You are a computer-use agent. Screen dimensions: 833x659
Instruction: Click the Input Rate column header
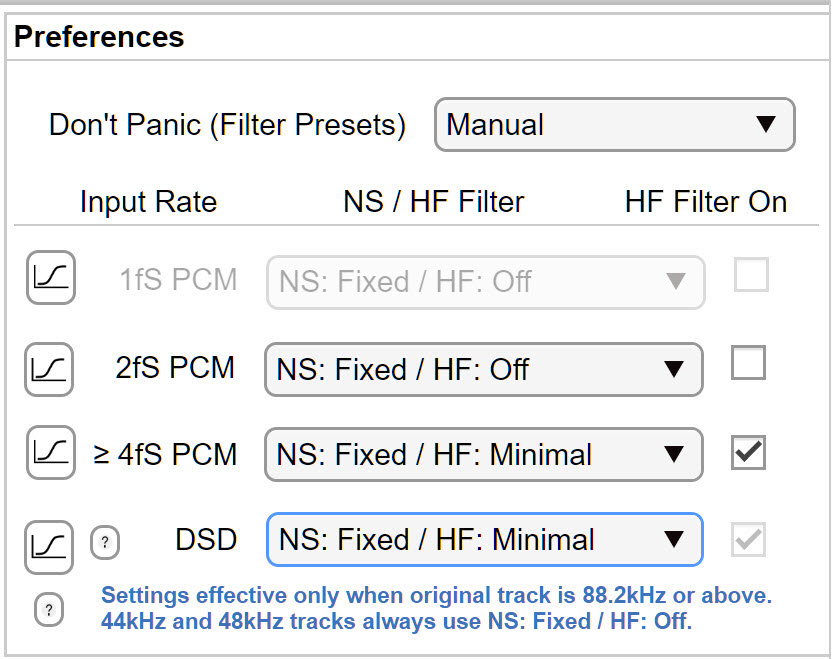148,202
